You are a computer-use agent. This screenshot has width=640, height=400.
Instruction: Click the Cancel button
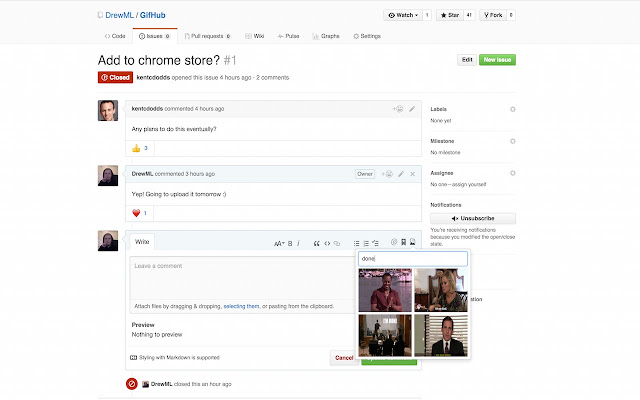click(x=344, y=358)
